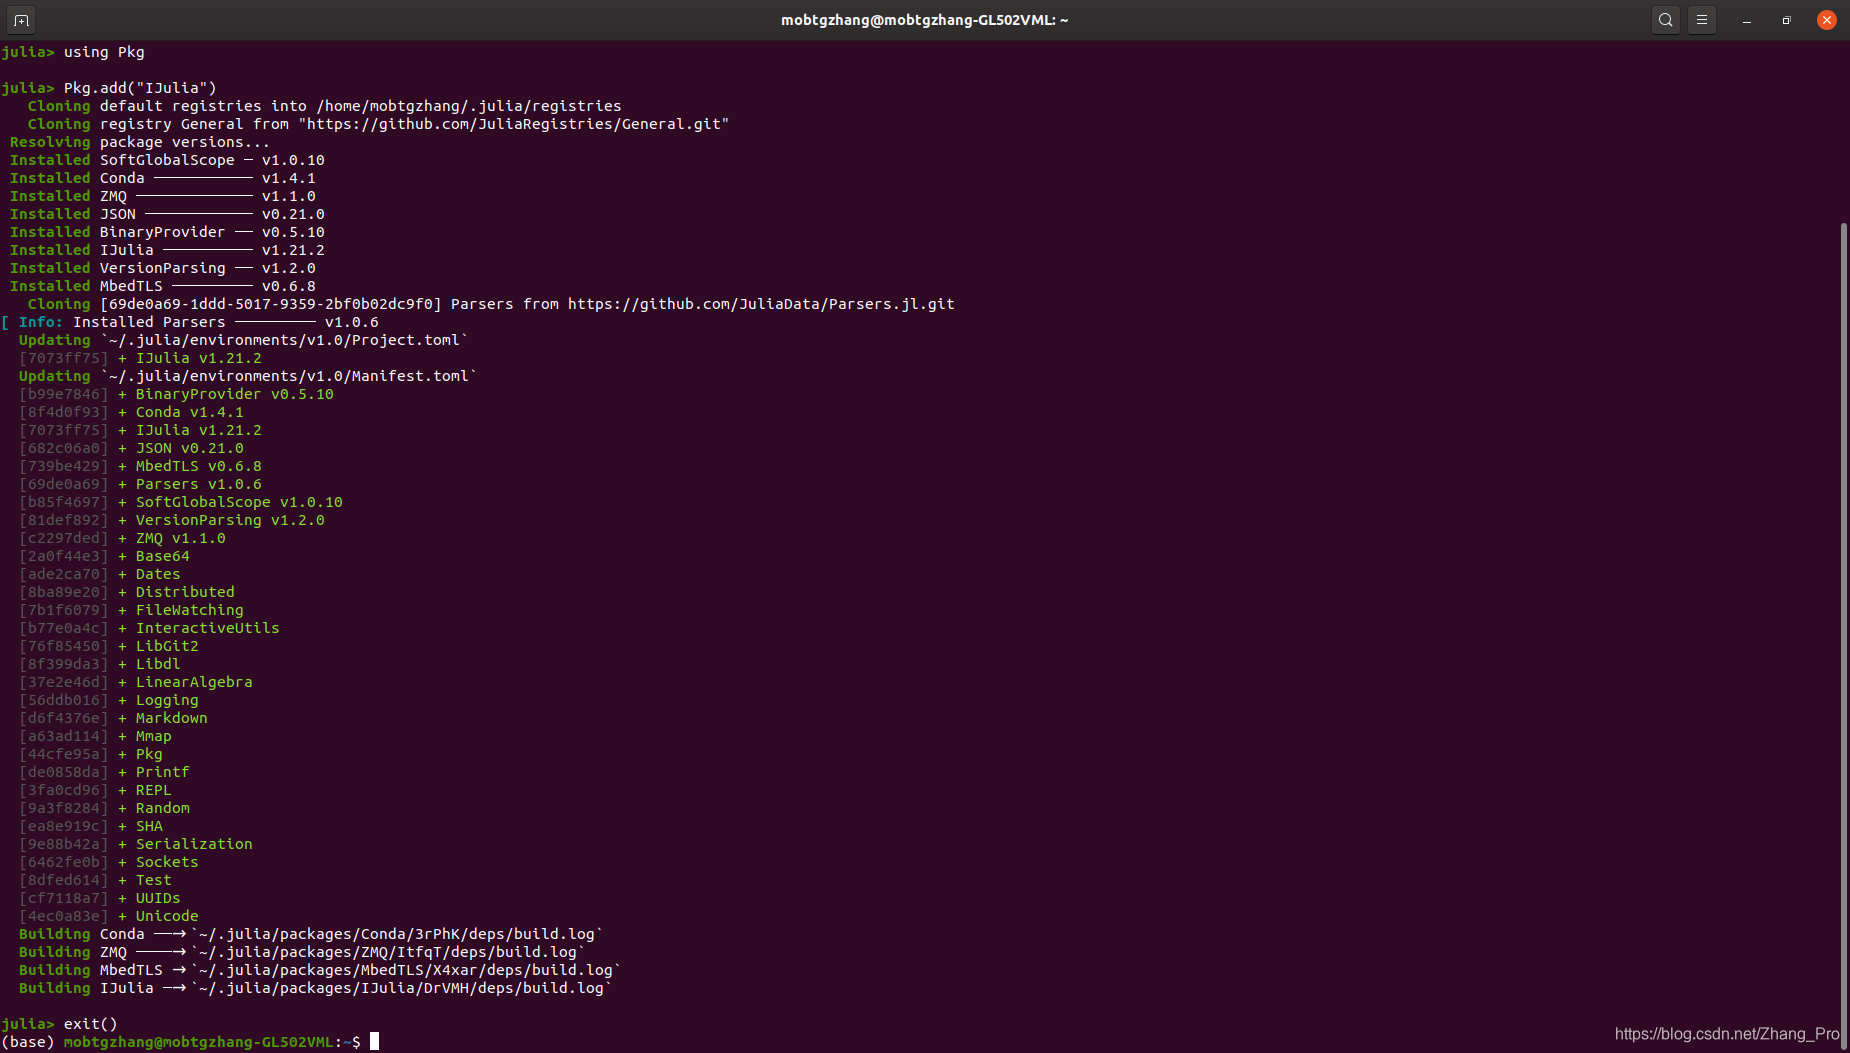Click the '+ Unicode' entry
Viewport: 1850px width, 1053px height.
pos(158,916)
